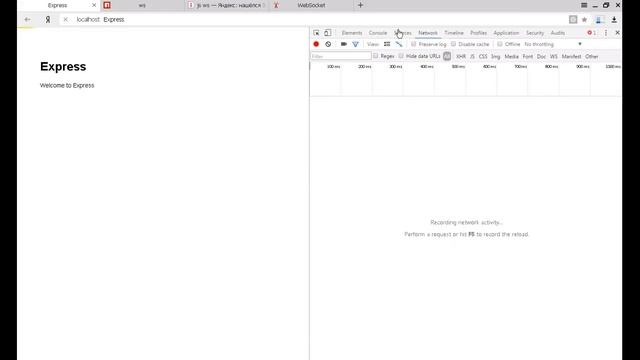Switch to the WebSocket browser tab
Image resolution: width=640 pixels, height=360 pixels.
[x=311, y=5]
